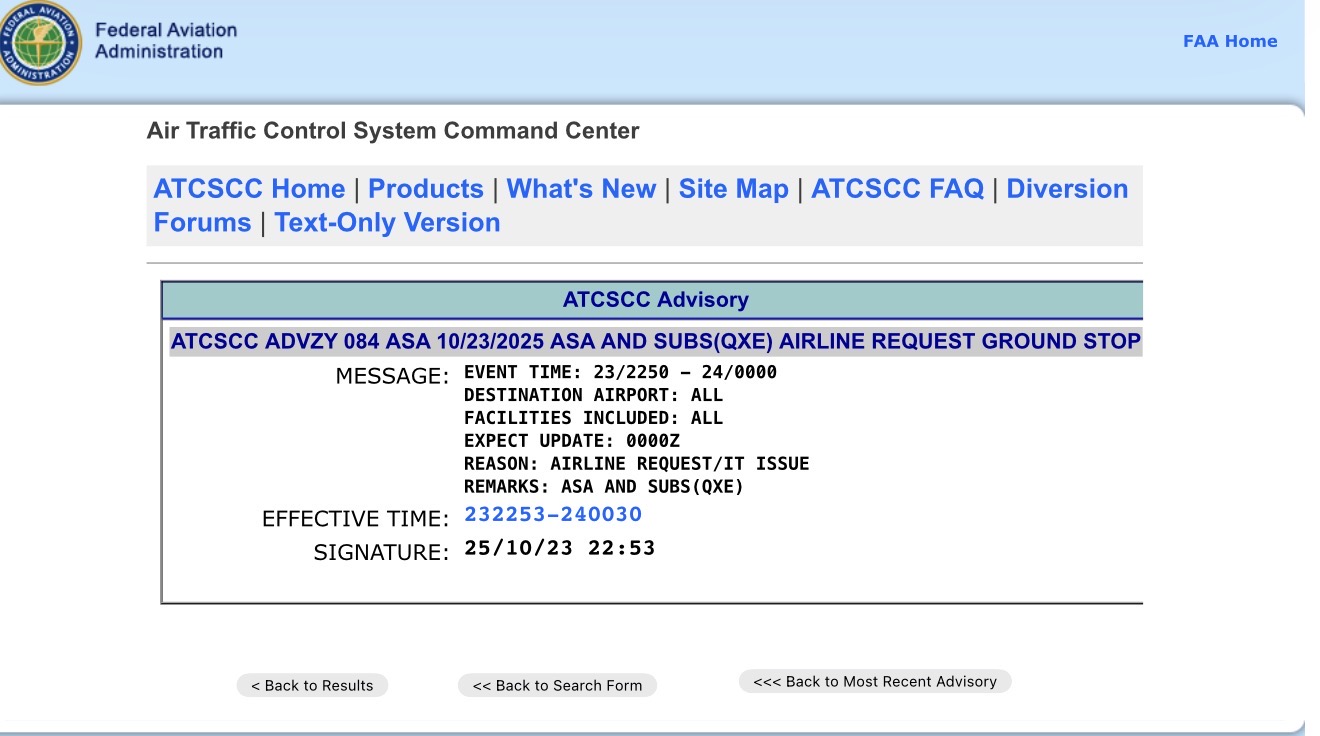Click the REASON: AIRLINE REQUEST/IT ISSUE line
1320x736 pixels.
click(636, 464)
